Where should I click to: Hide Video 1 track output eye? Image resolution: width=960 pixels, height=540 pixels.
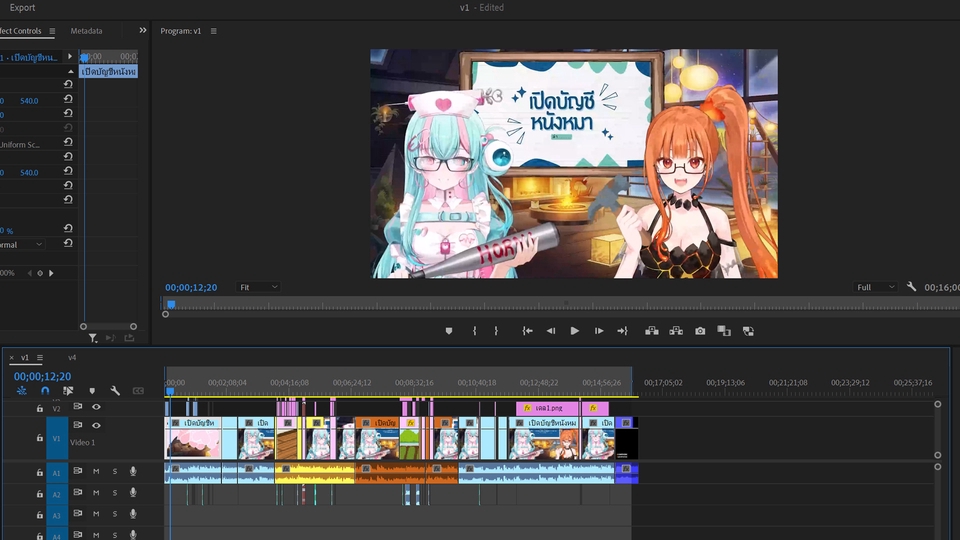(96, 426)
